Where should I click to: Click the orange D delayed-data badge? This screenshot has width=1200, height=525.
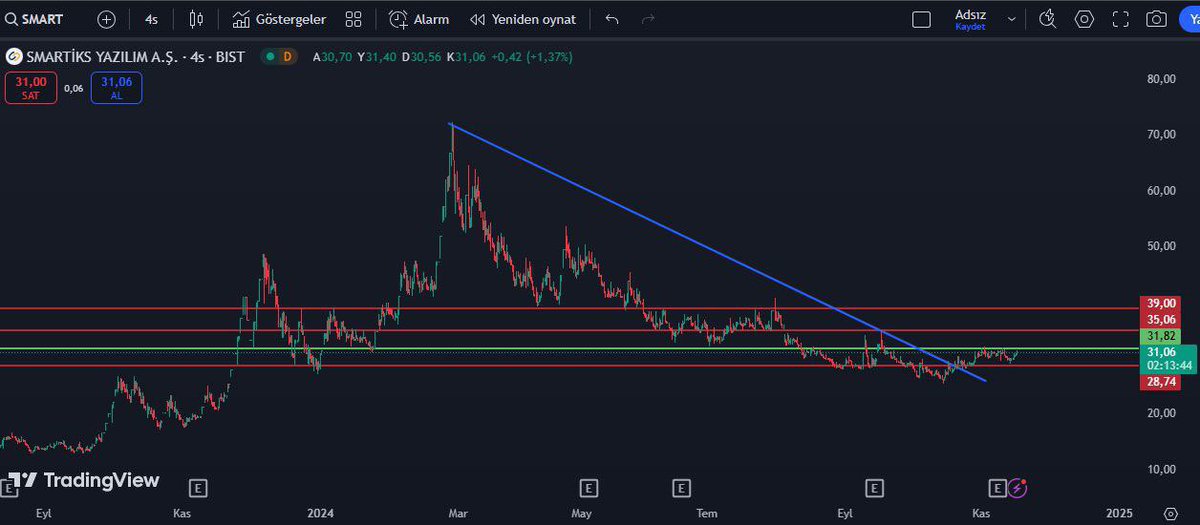coord(287,57)
